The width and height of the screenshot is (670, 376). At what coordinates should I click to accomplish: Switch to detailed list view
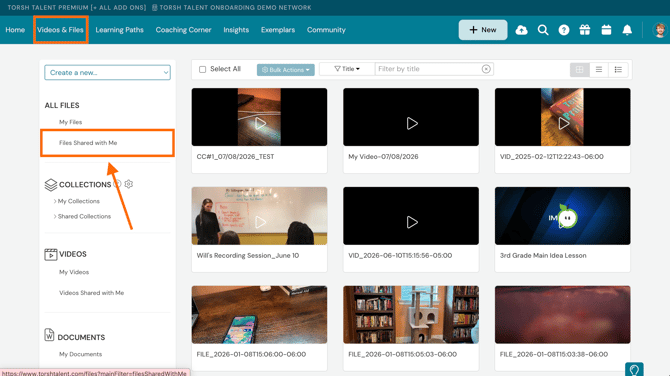618,69
